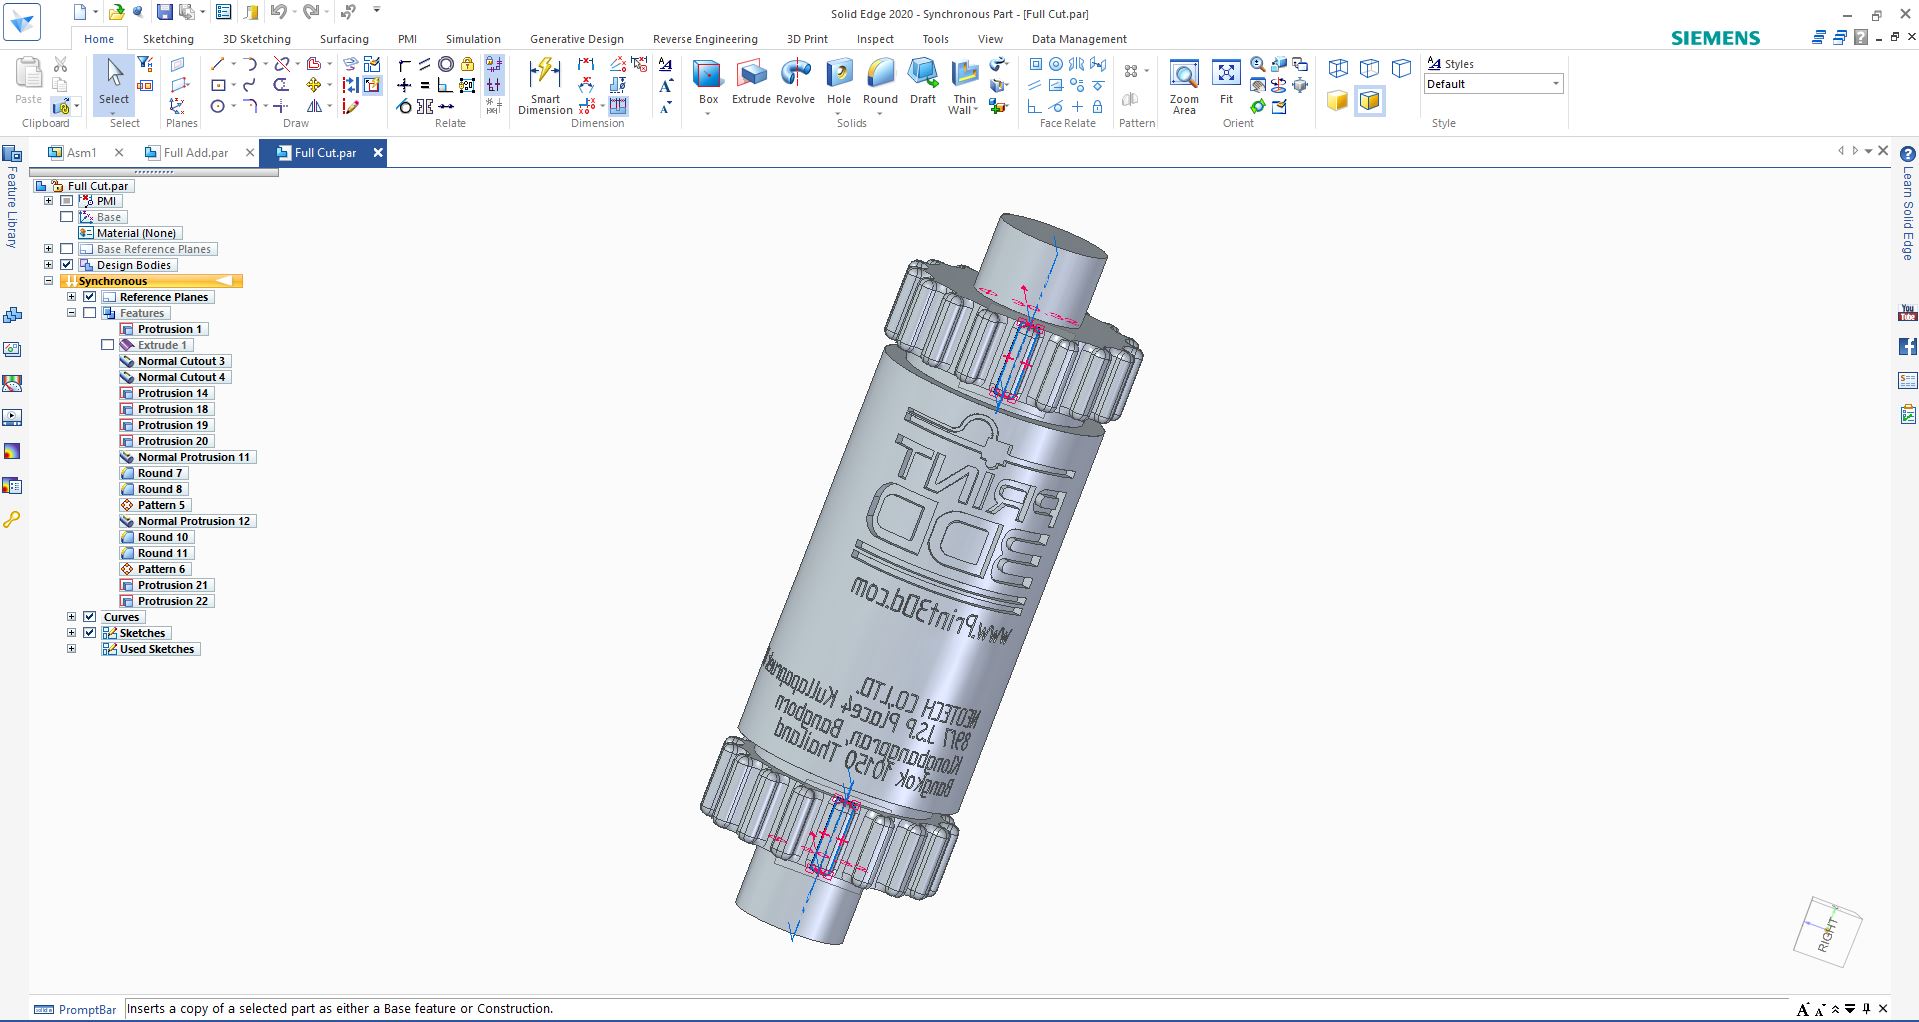Image resolution: width=1919 pixels, height=1022 pixels.
Task: Toggle the PMI visibility checkbox
Action: click(67, 201)
